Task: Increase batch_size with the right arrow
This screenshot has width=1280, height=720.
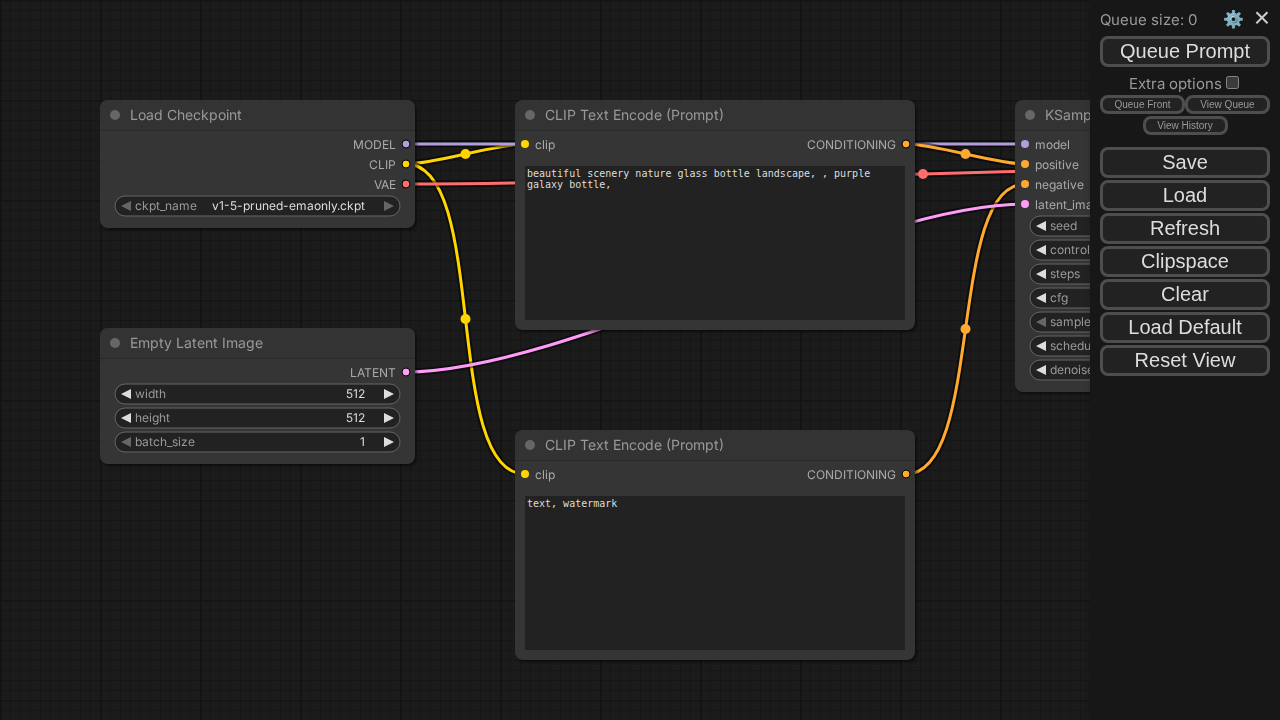Action: tap(389, 442)
